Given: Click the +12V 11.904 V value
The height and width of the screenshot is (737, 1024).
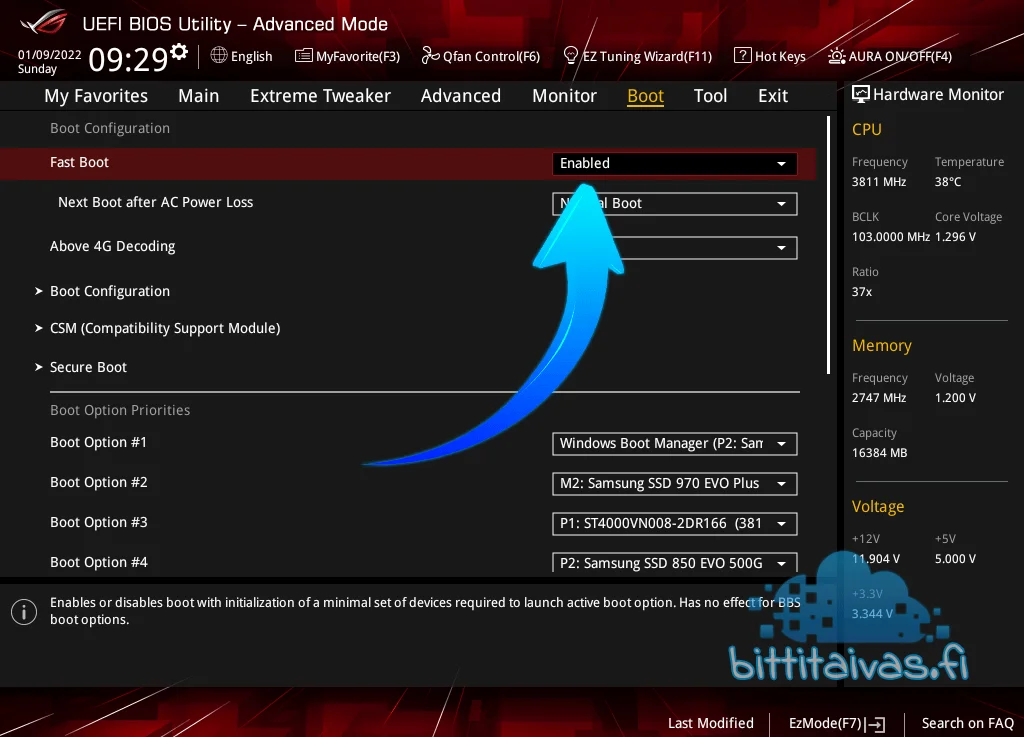Looking at the screenshot, I should 876,559.
